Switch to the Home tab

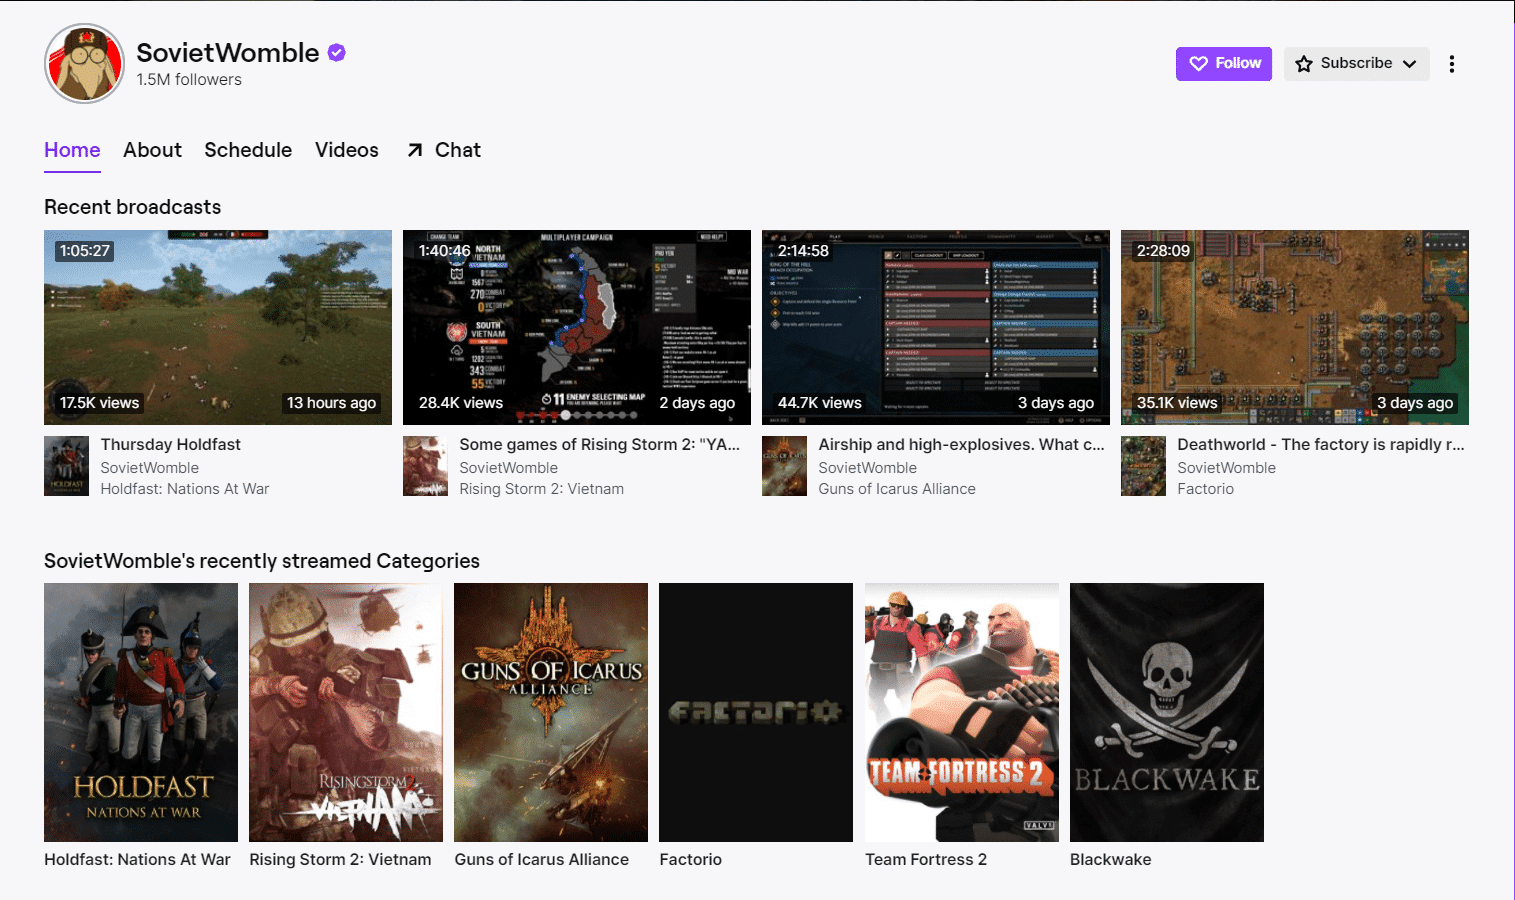coord(72,150)
